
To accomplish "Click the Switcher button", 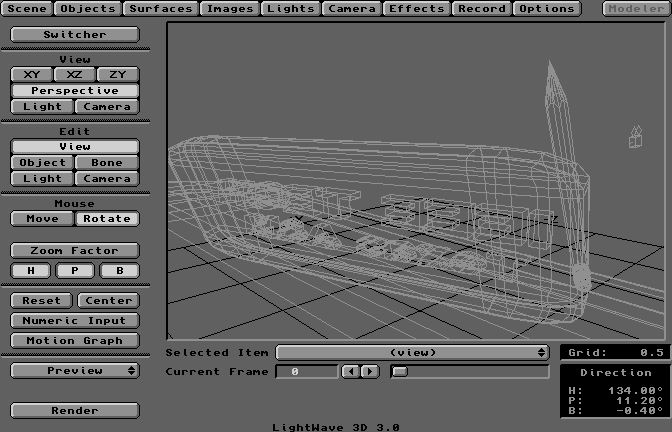I will [x=75, y=34].
